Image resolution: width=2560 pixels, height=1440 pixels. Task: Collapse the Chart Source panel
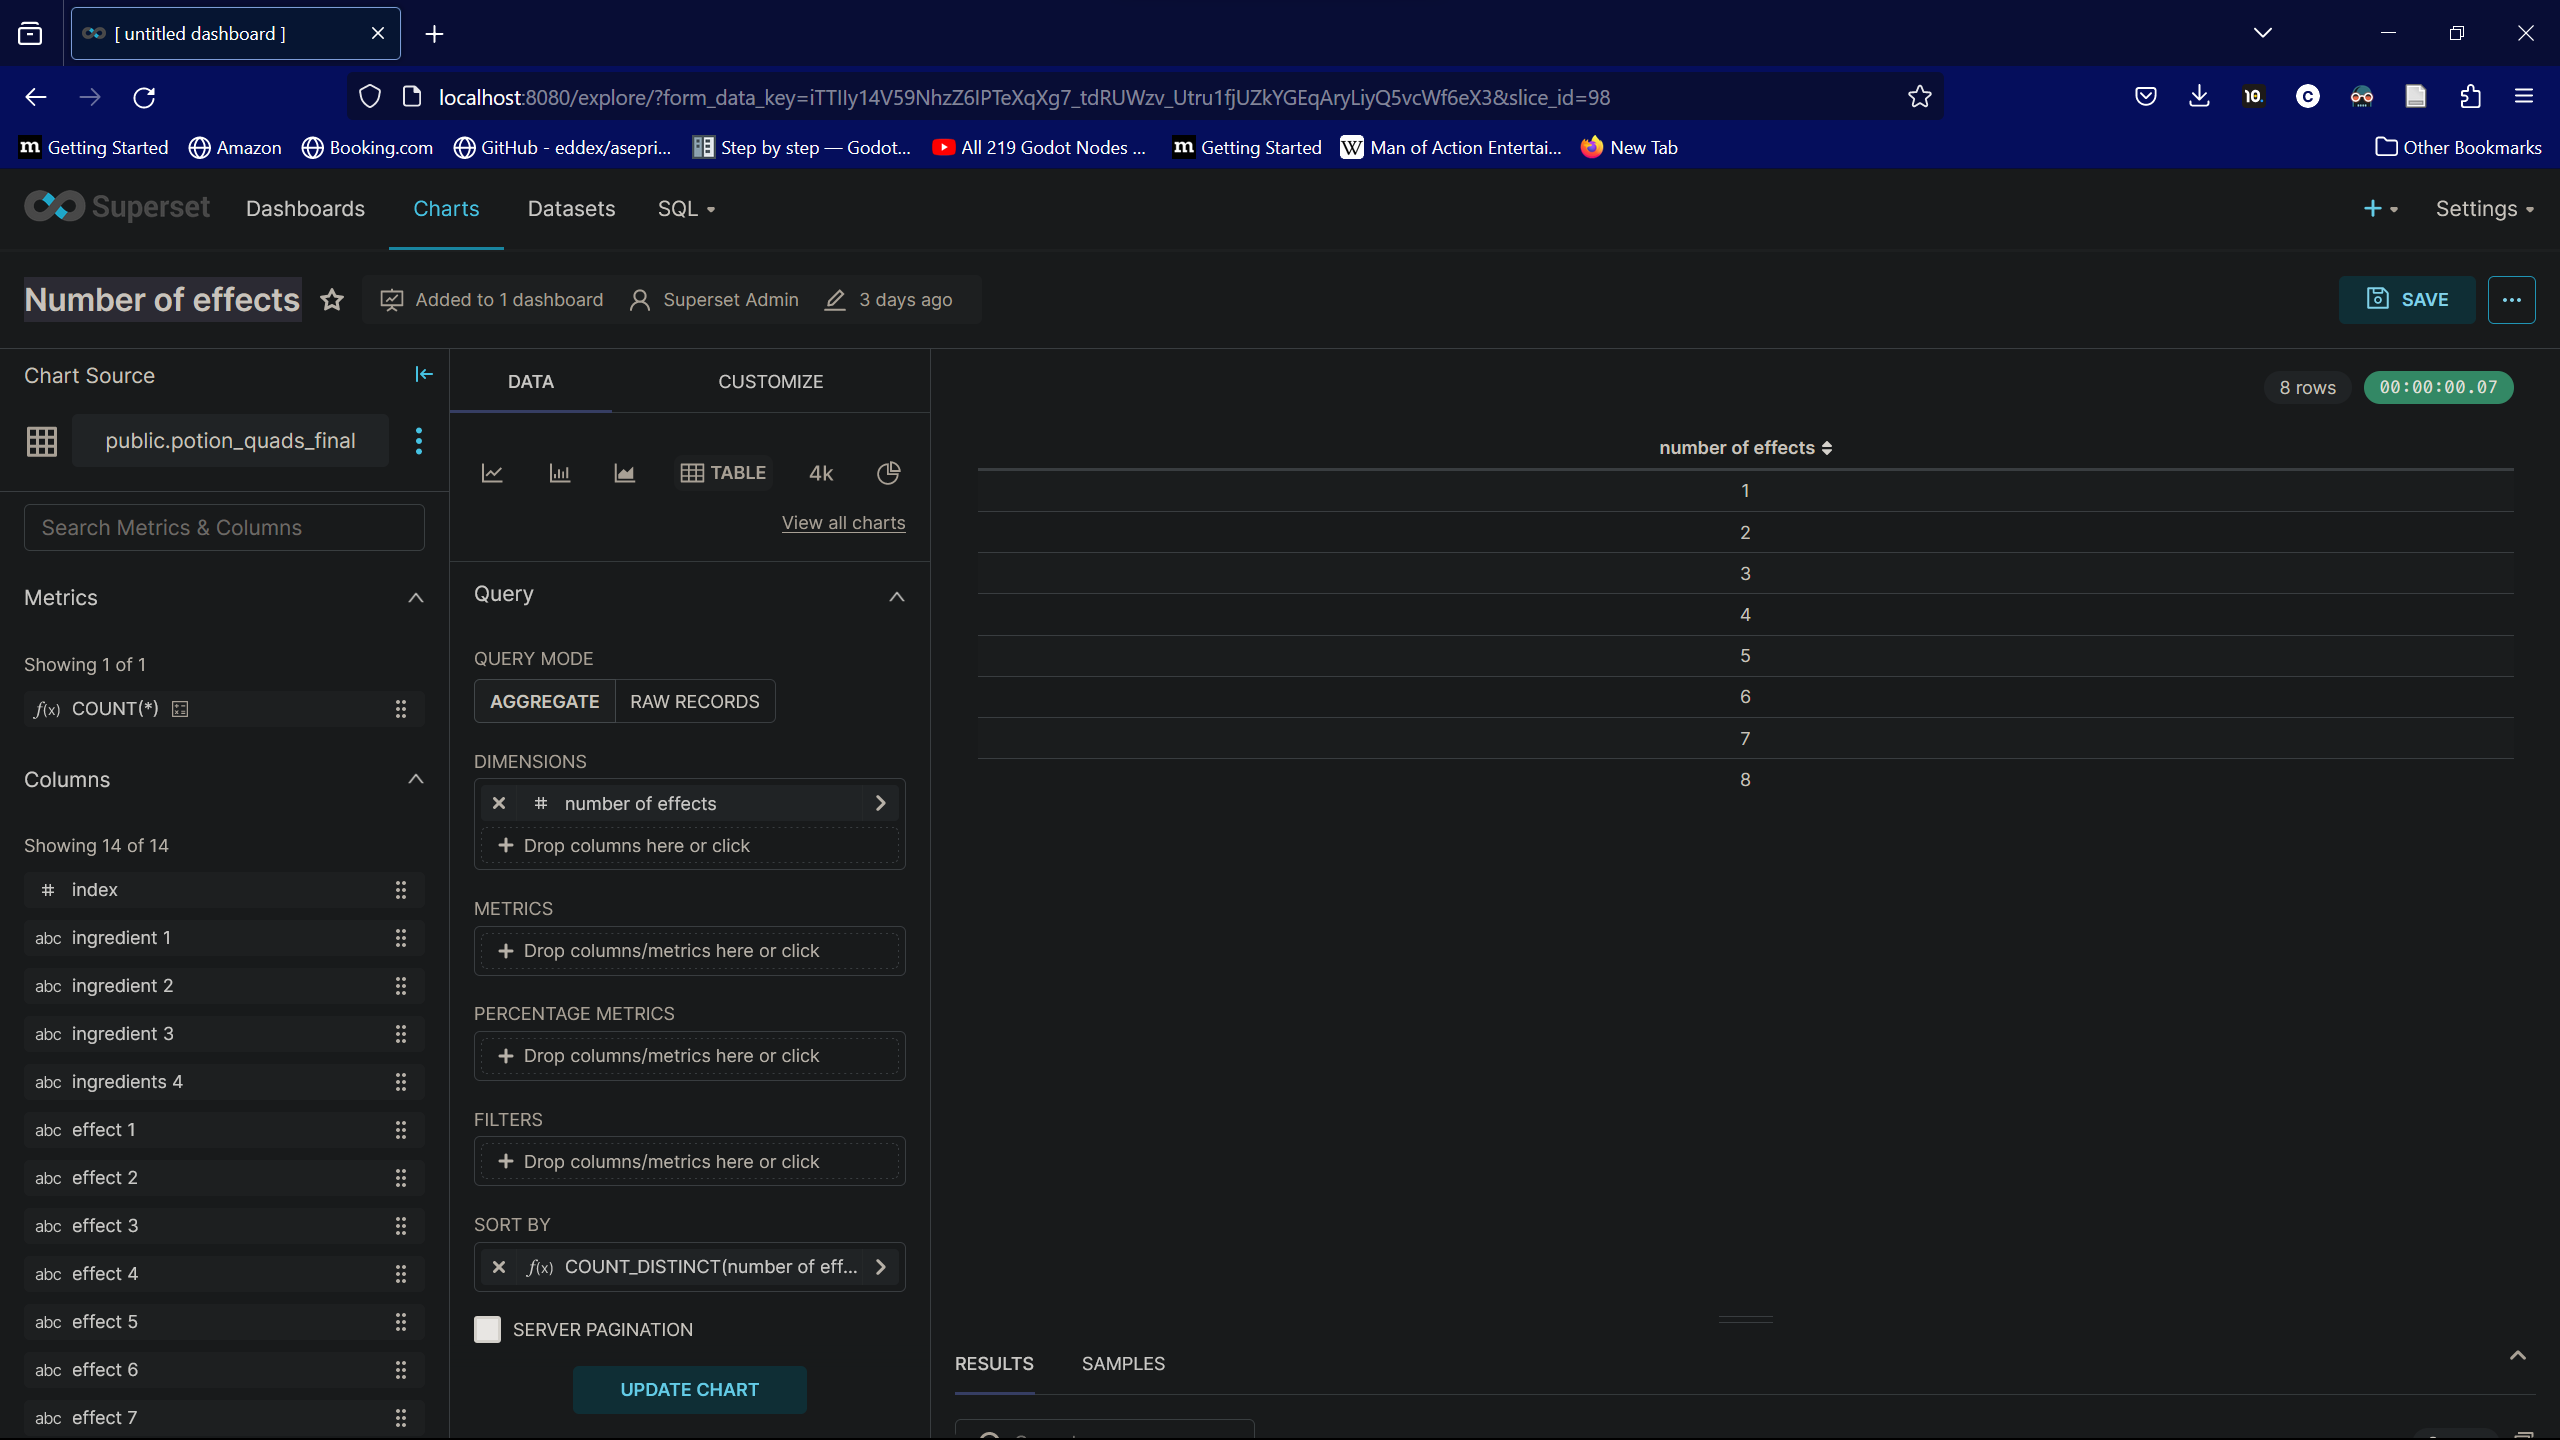[x=424, y=374]
